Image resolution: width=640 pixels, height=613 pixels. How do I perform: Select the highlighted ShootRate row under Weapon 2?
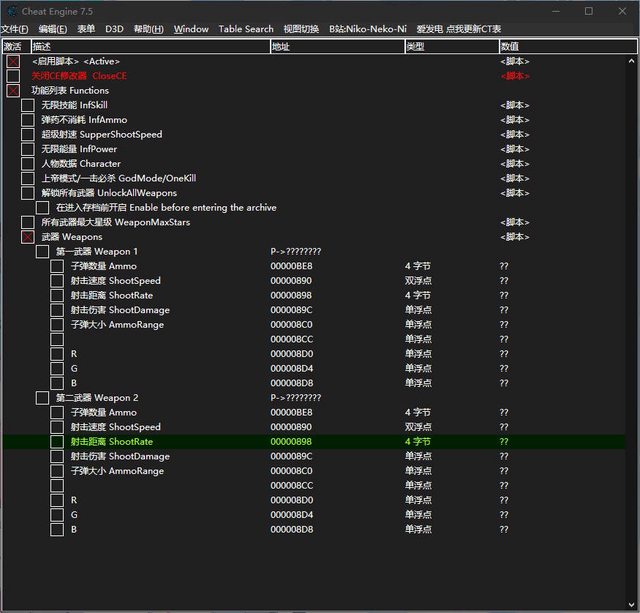coord(111,441)
